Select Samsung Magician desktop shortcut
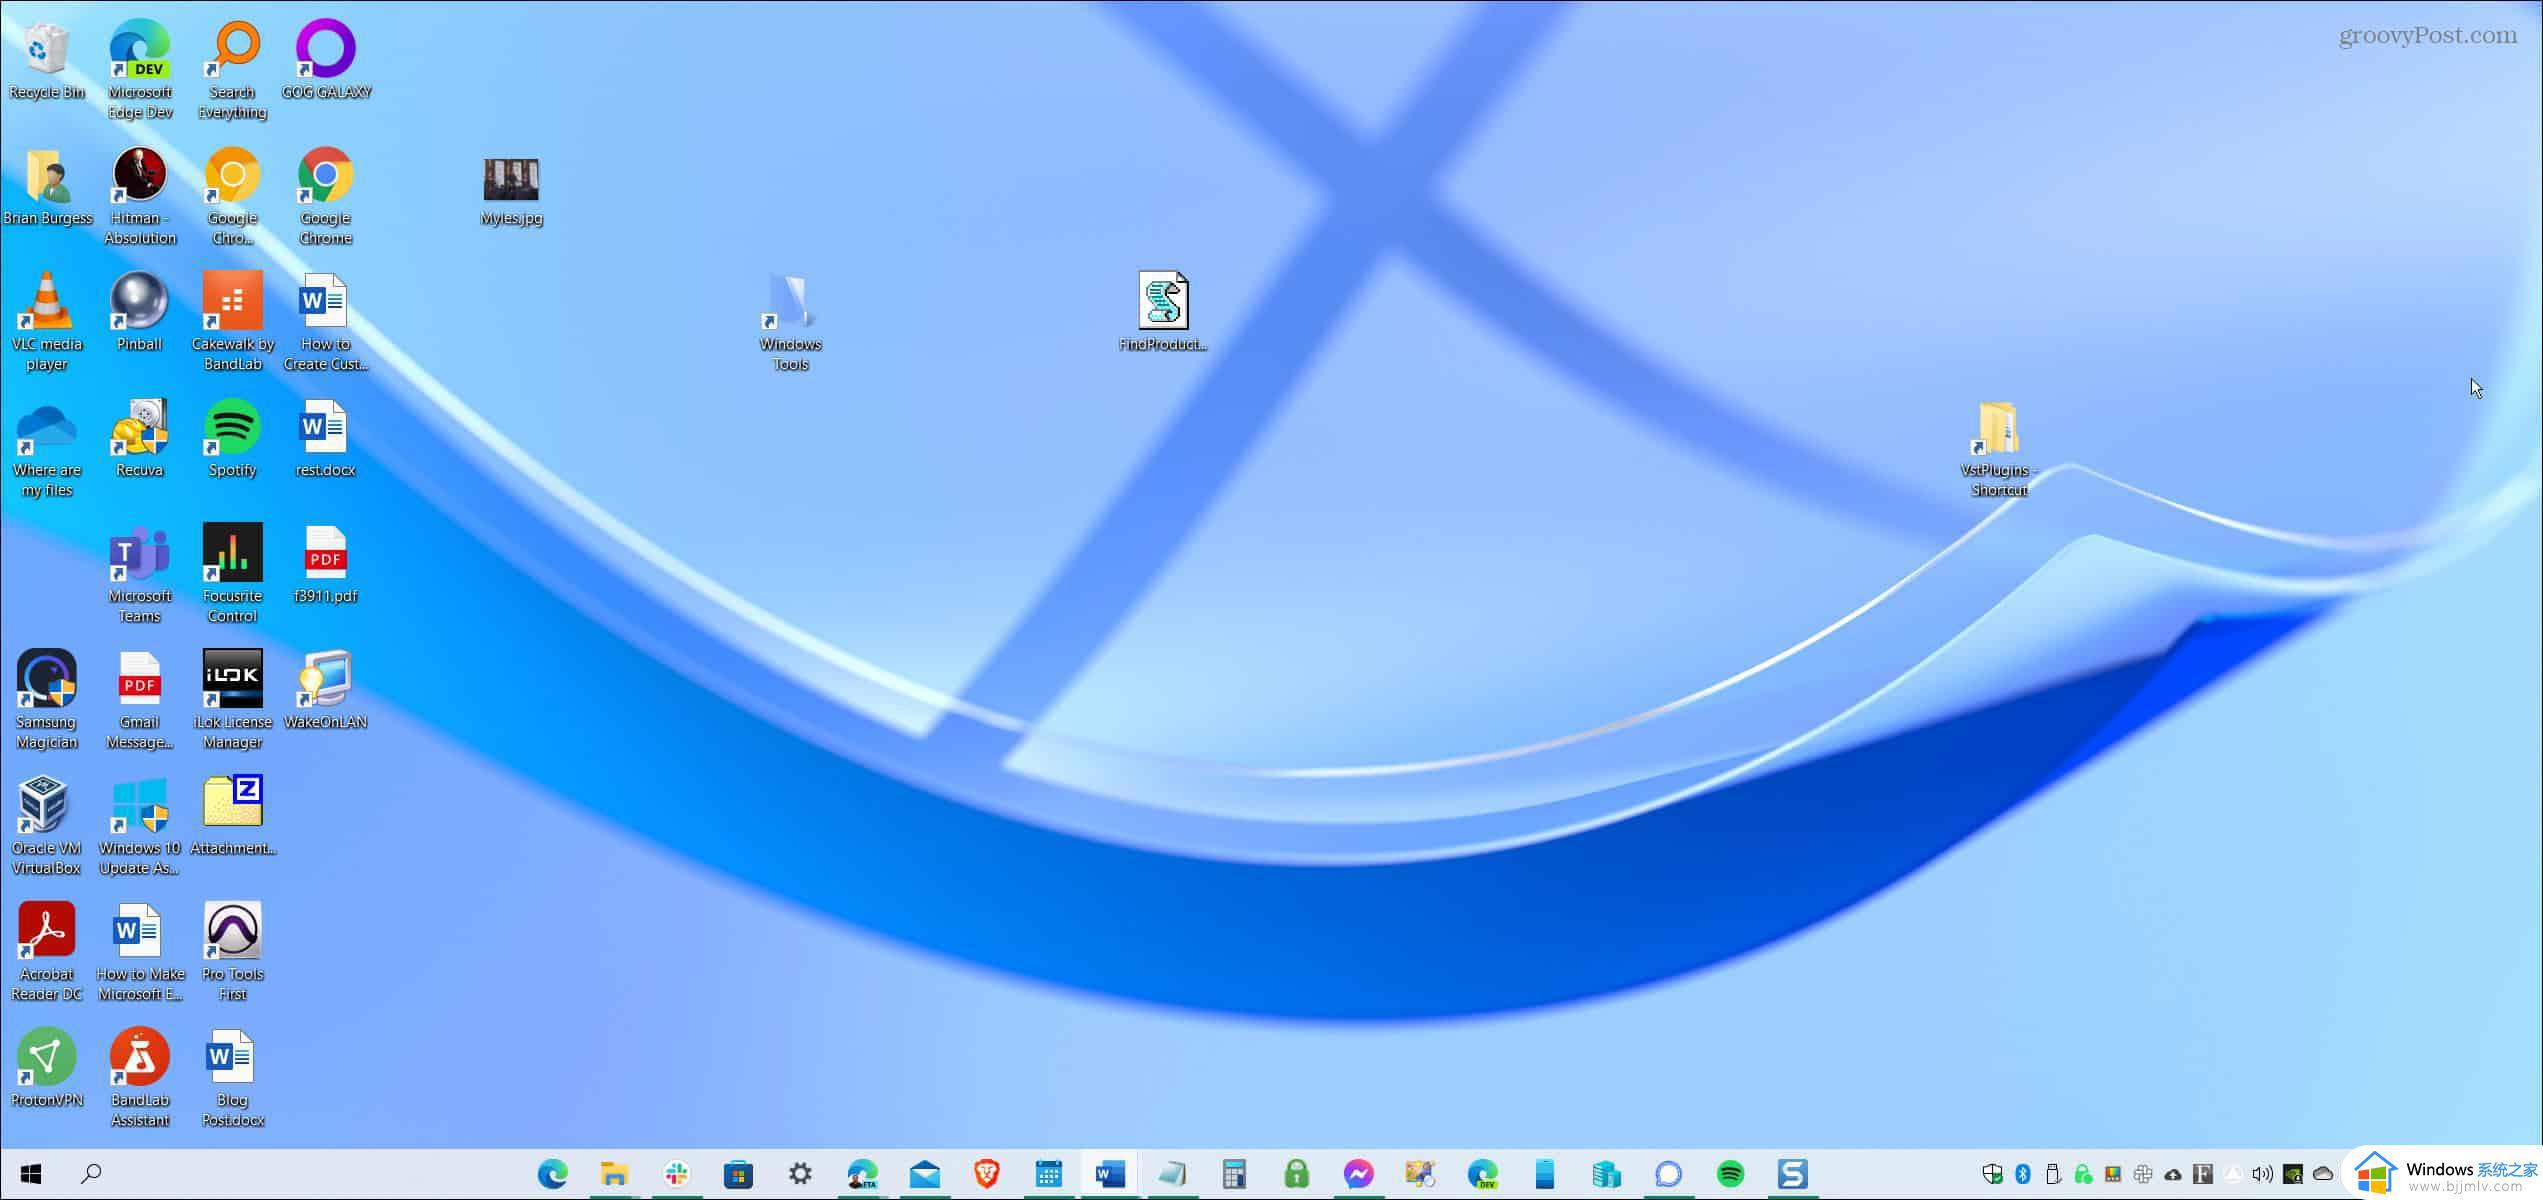 coord(47,700)
